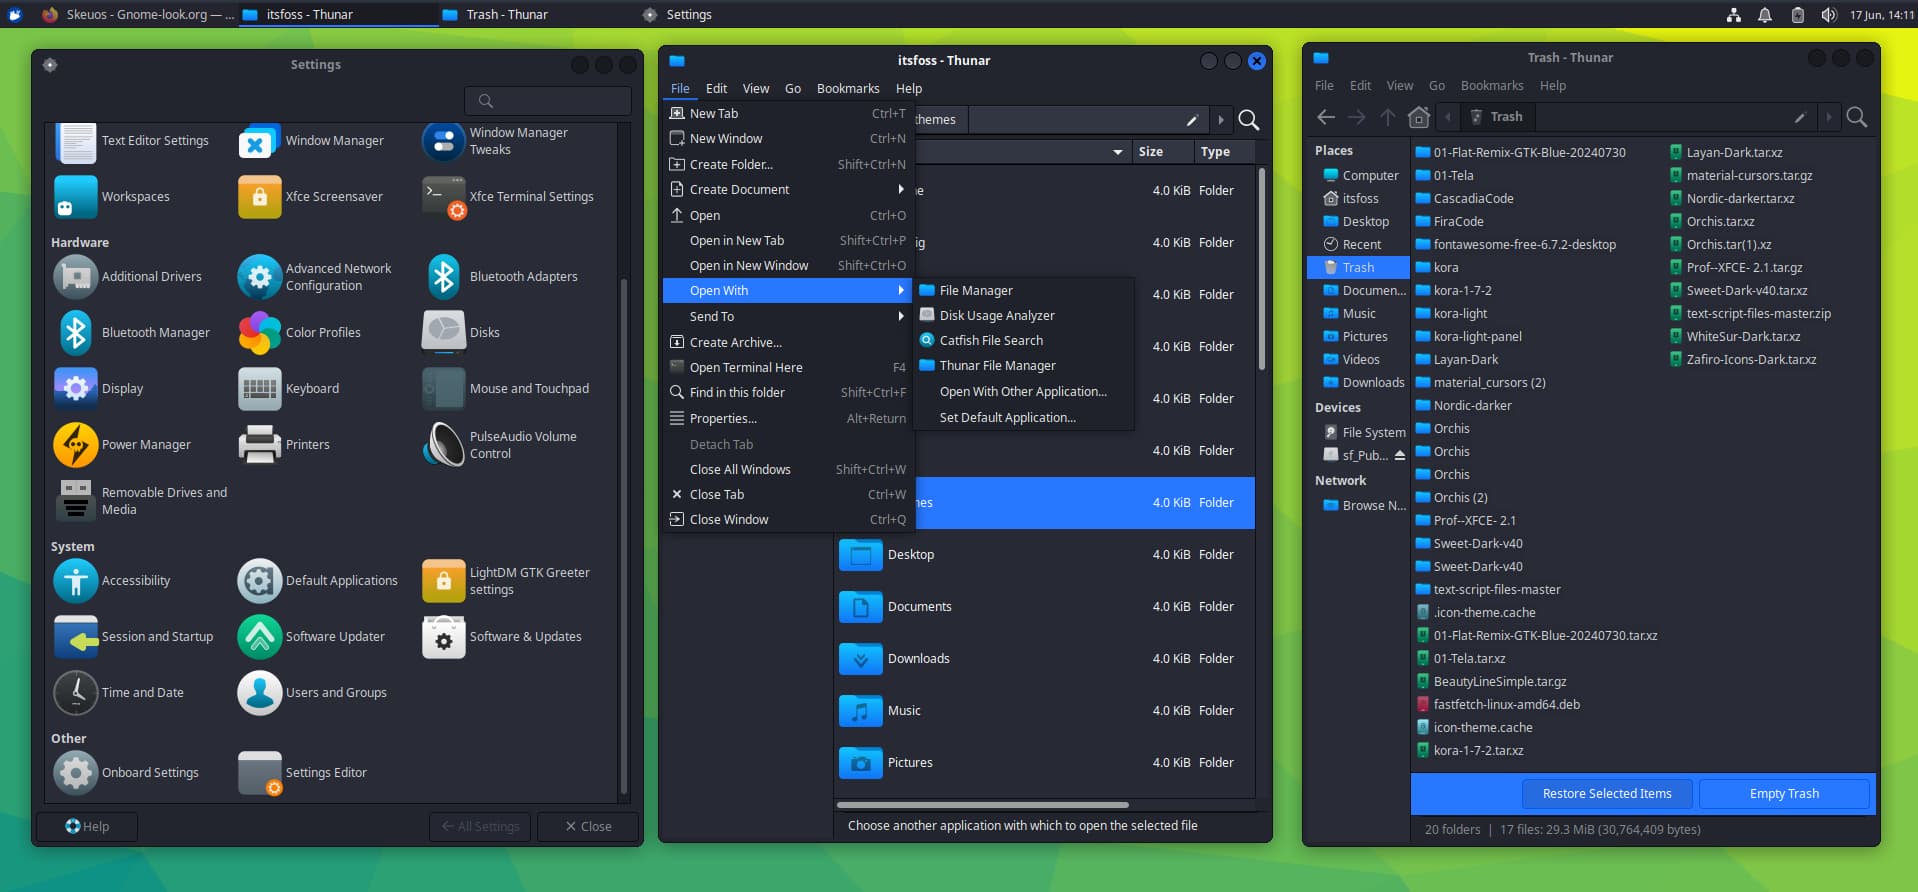Open LightDM GTK Greeter settings icon
This screenshot has height=892, width=1918.
click(443, 581)
